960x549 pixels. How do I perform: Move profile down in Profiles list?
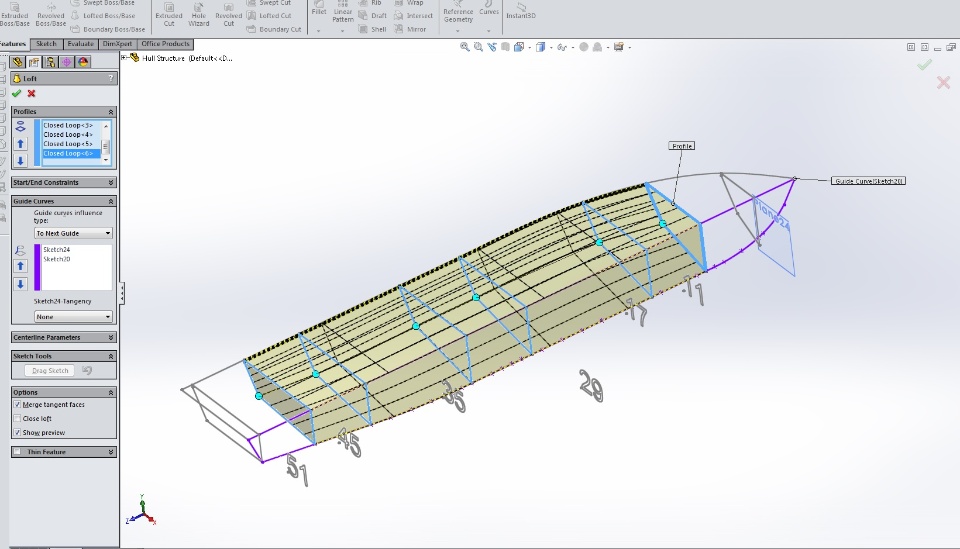pyautogui.click(x=20, y=160)
